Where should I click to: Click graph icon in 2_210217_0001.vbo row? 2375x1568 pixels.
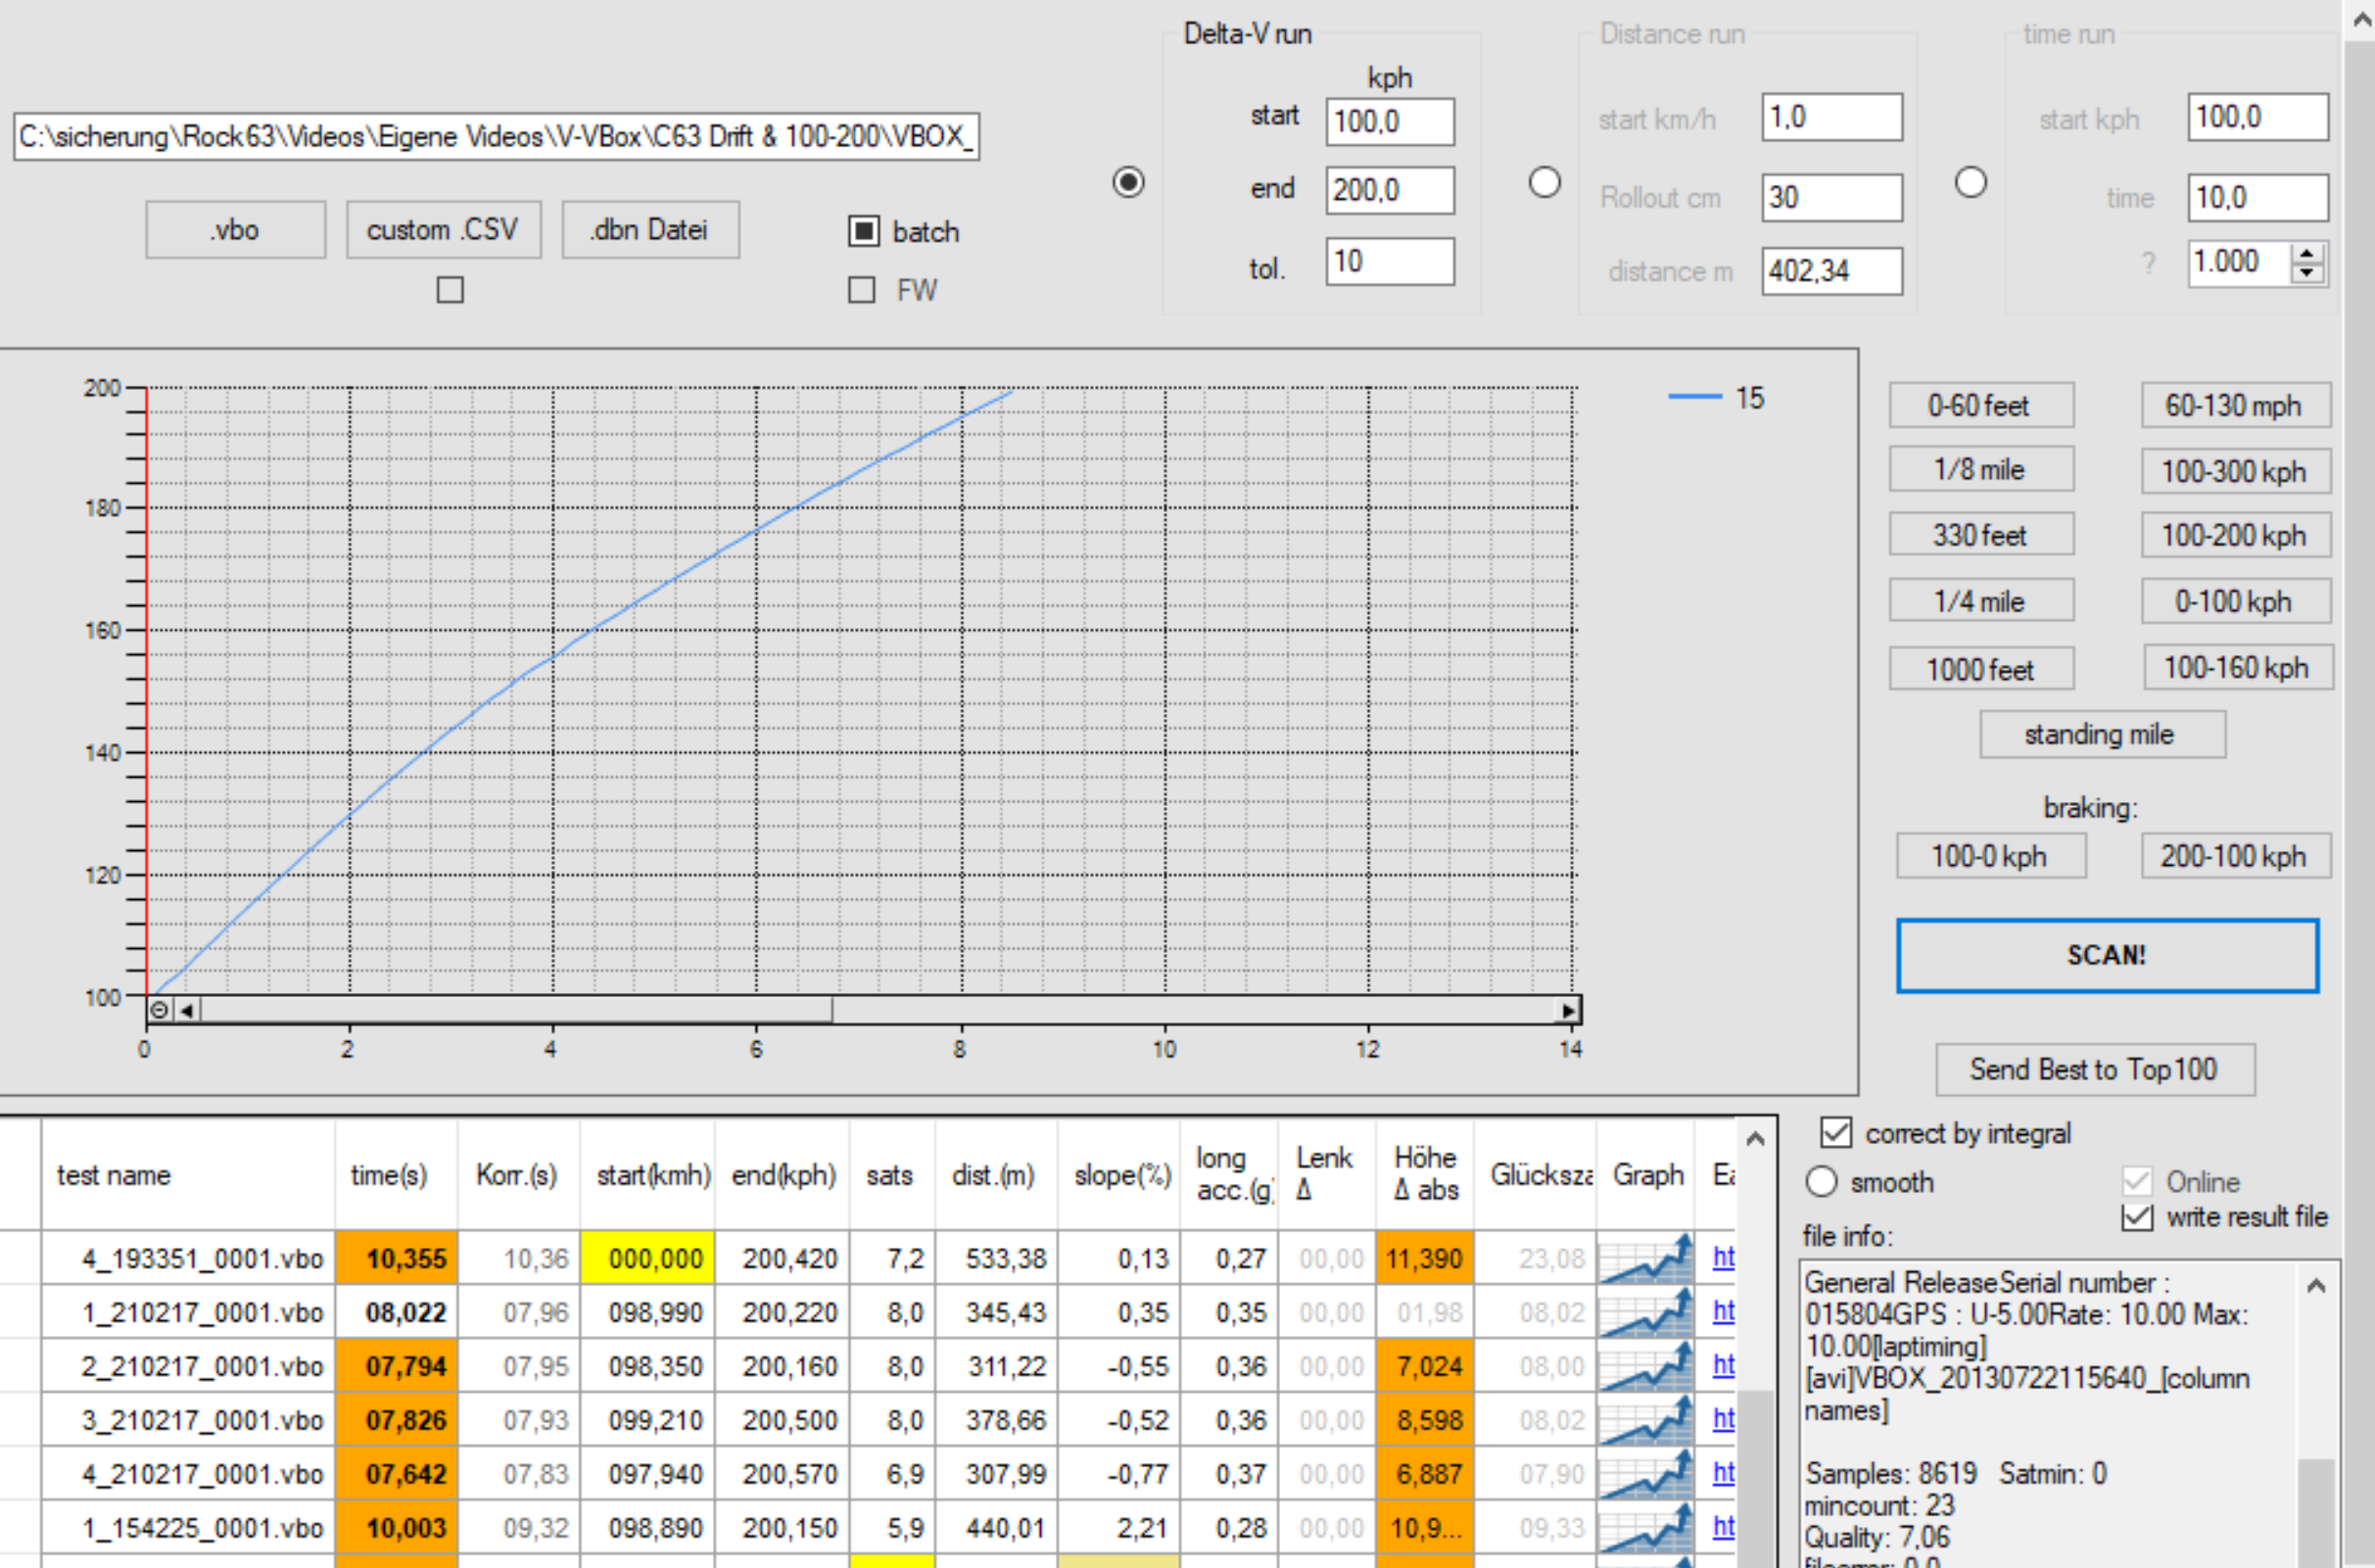[x=1645, y=1366]
